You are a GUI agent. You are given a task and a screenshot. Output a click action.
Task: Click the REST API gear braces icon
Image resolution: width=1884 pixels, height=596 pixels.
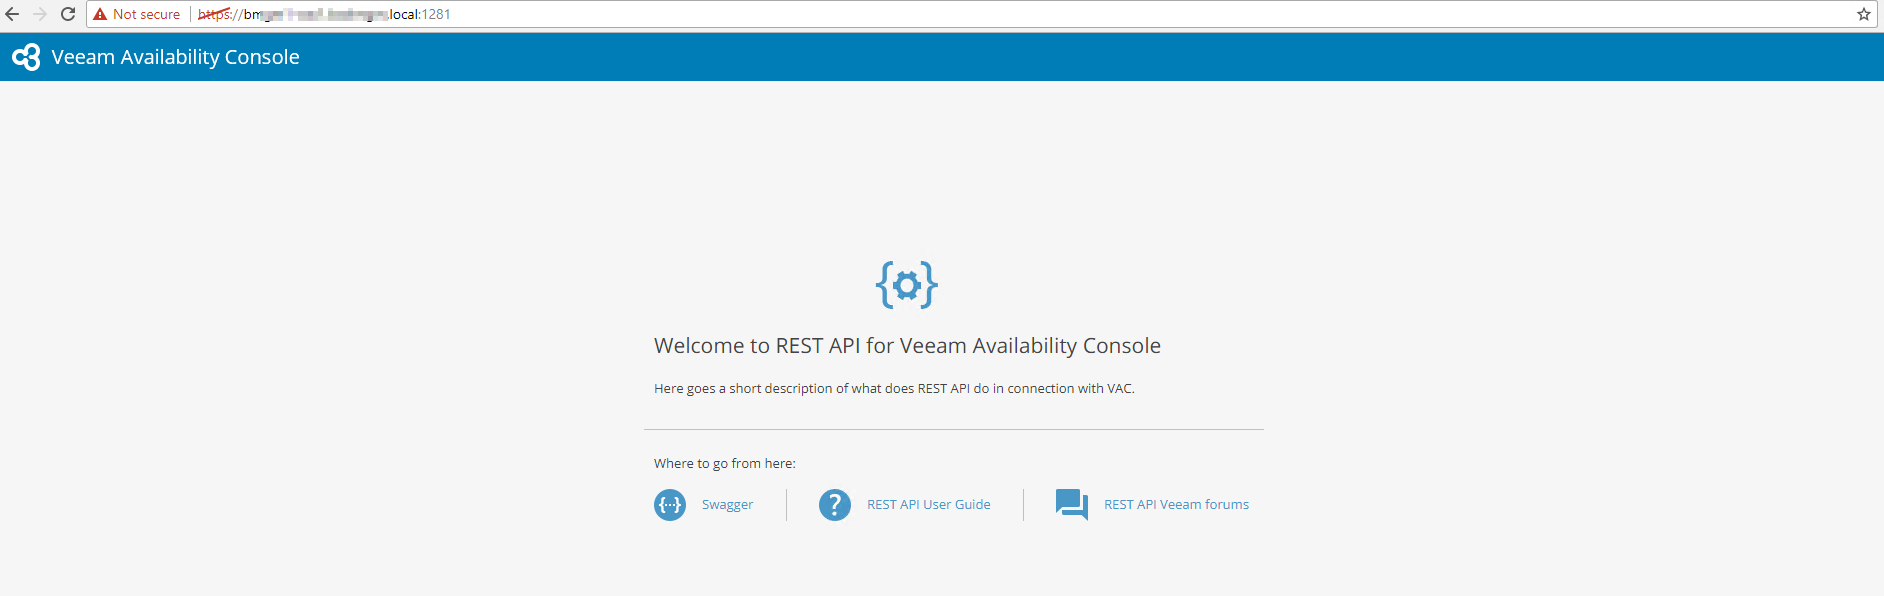[x=907, y=285]
